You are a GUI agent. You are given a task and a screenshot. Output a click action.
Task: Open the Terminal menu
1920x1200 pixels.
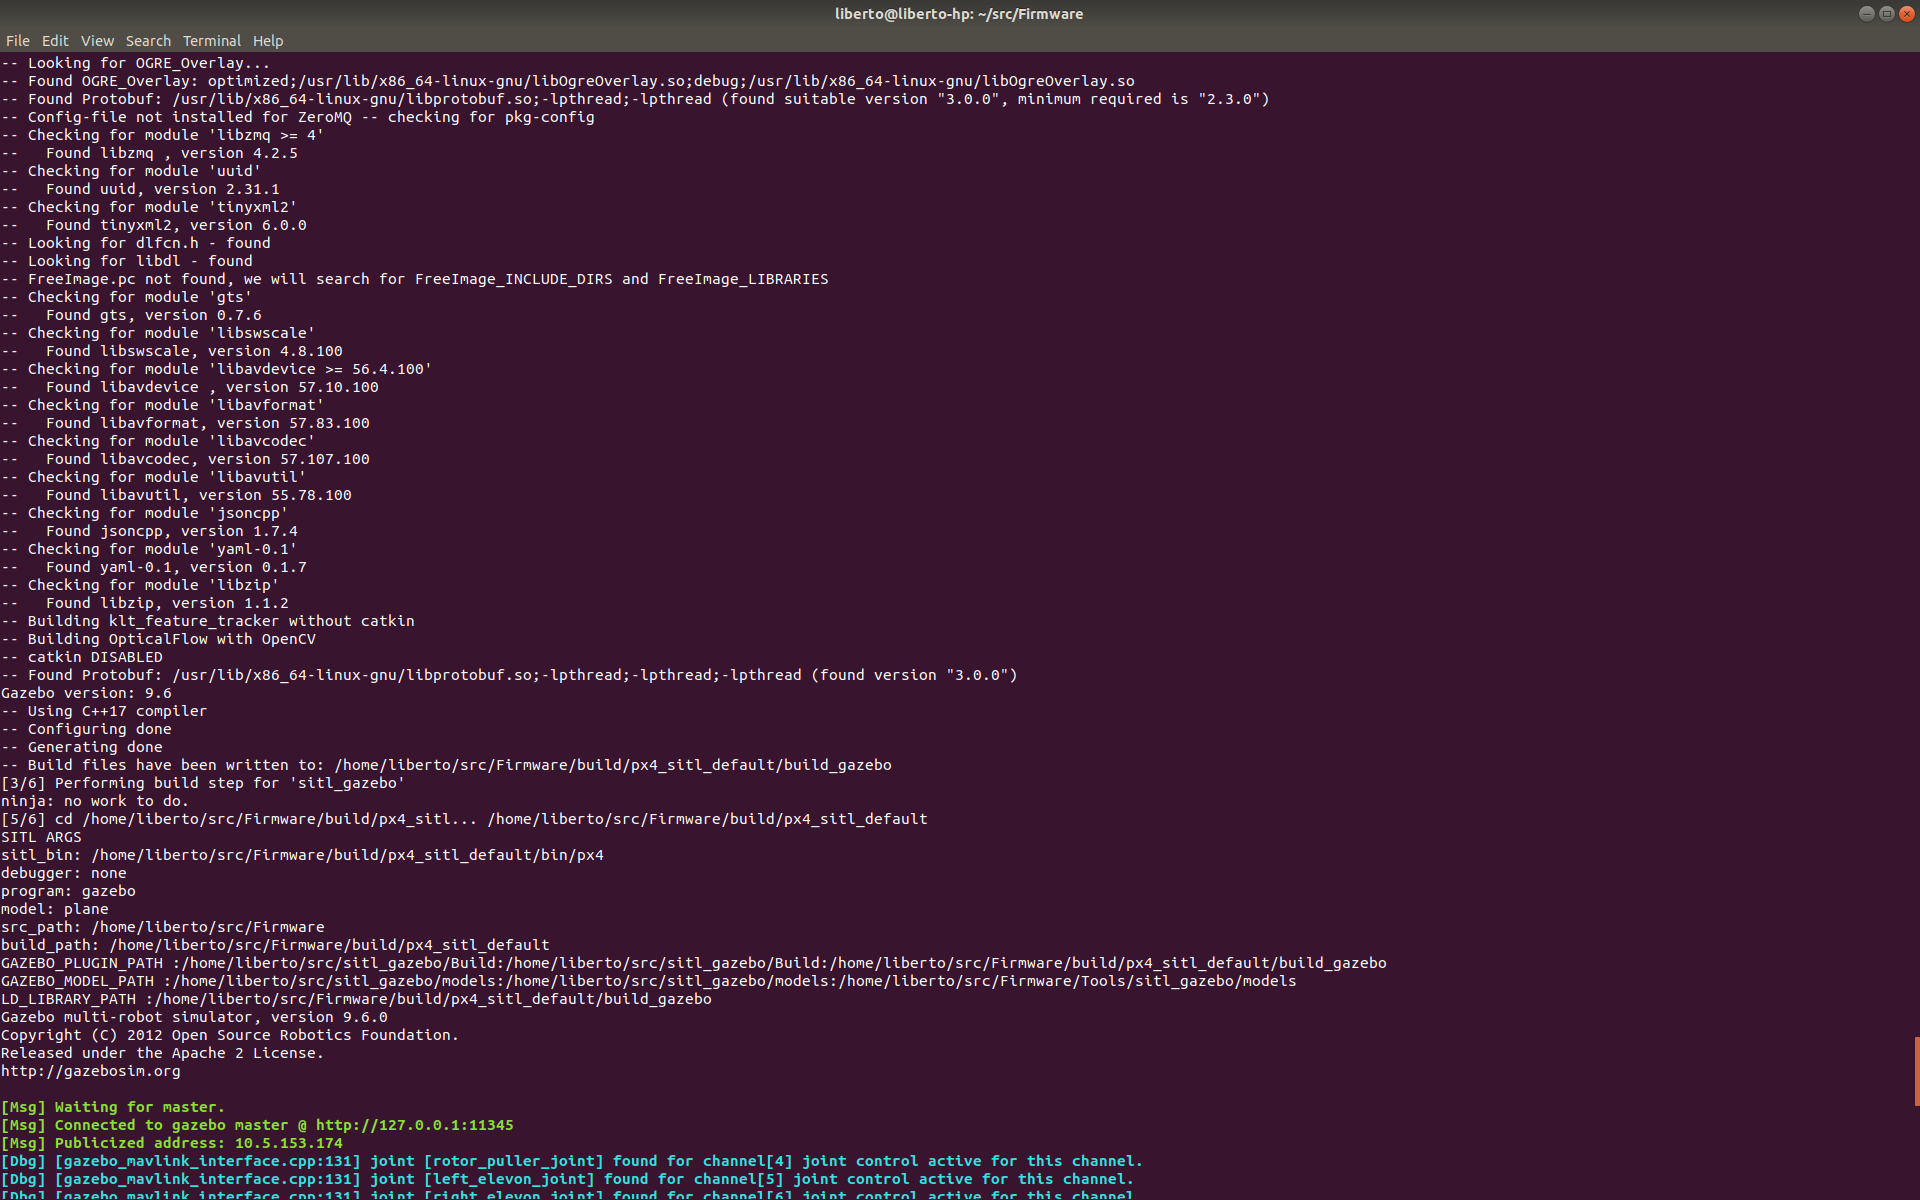tap(211, 40)
